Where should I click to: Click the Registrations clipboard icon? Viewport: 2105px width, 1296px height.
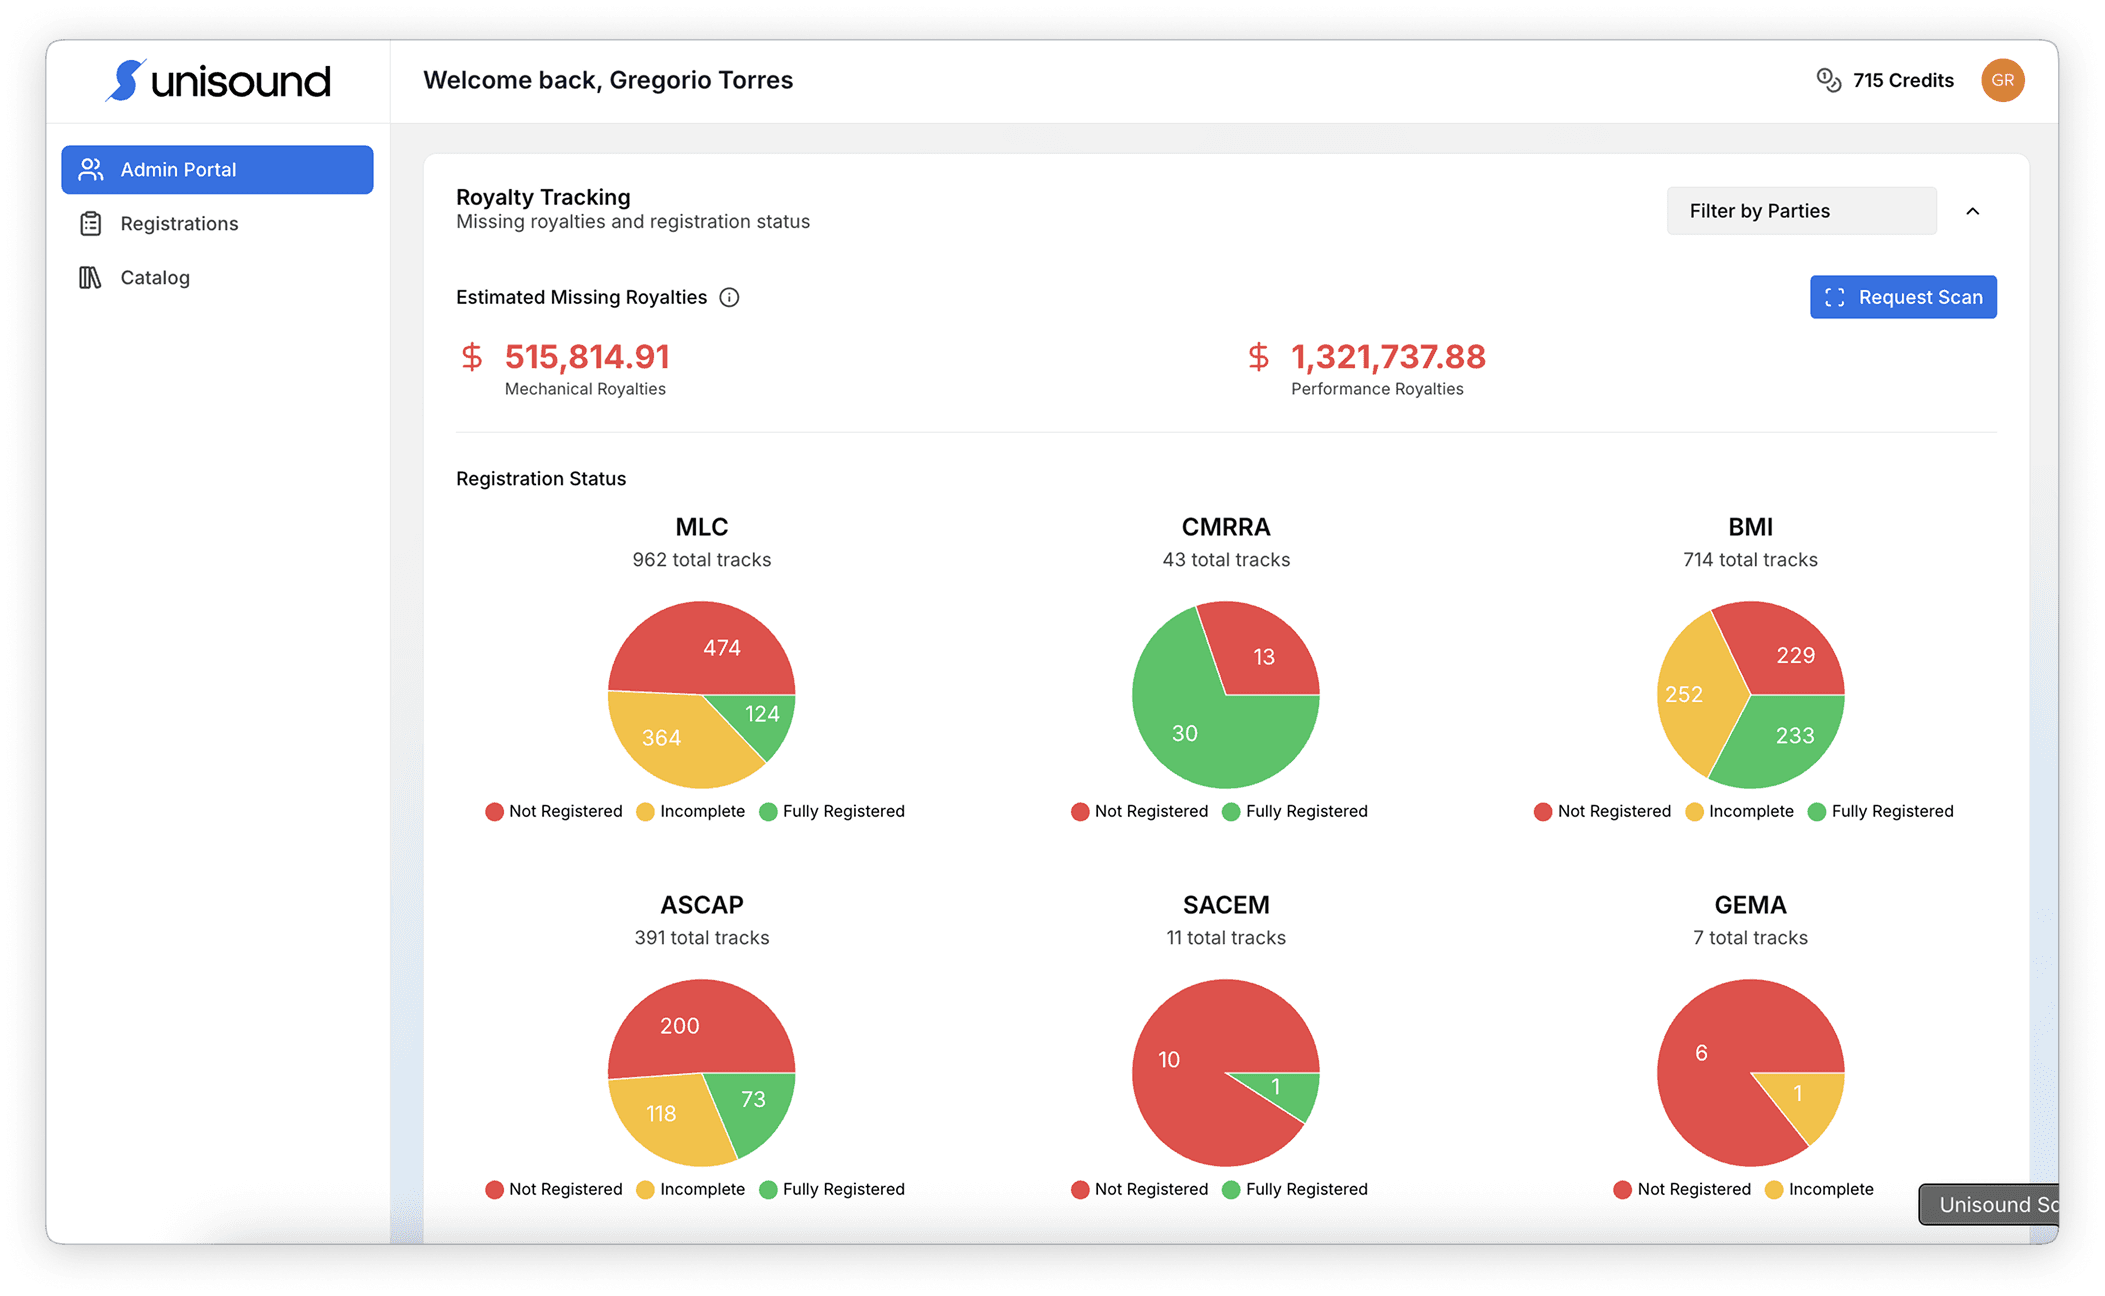point(91,224)
